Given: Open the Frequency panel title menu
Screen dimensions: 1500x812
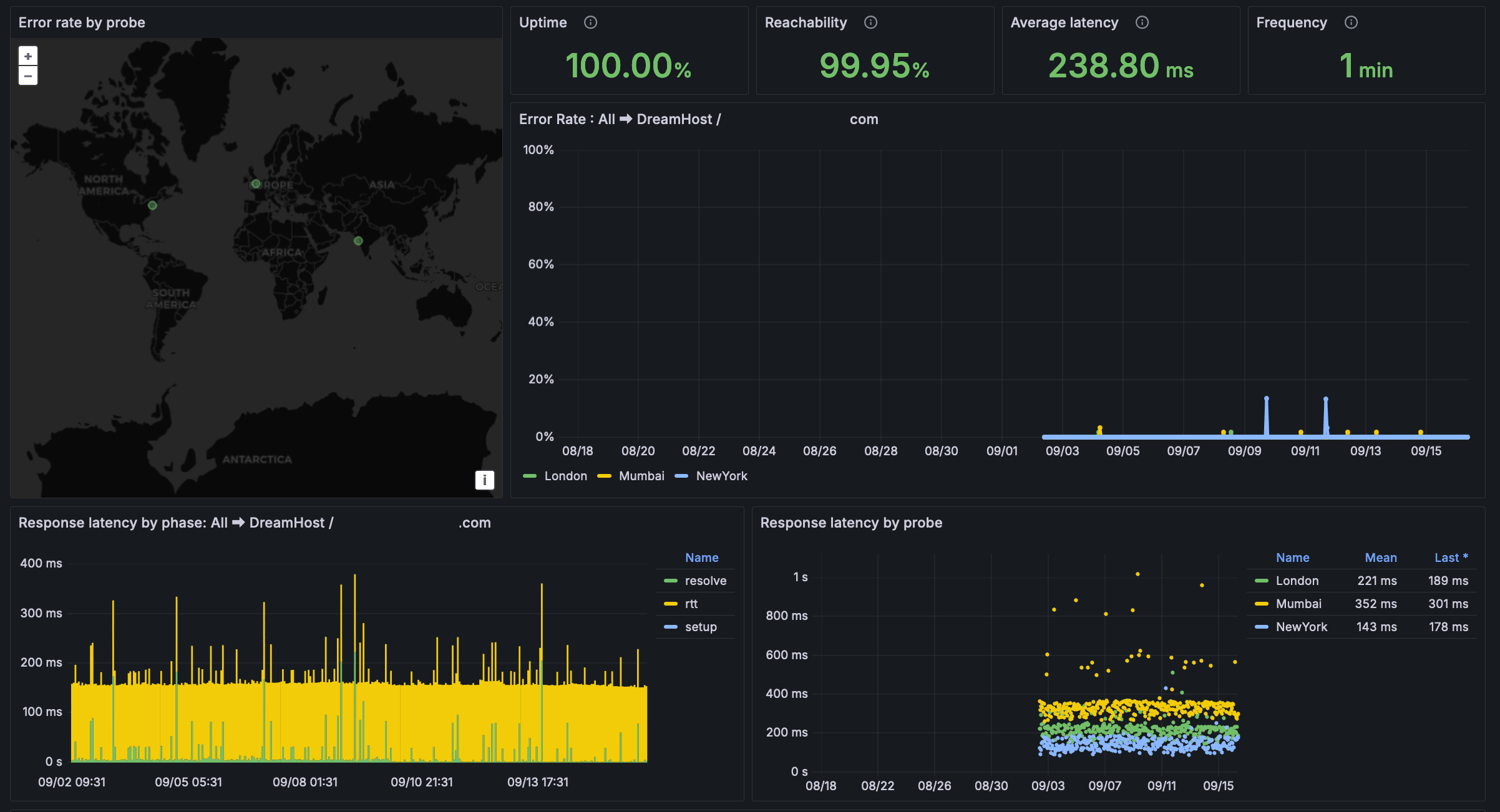Looking at the screenshot, I should coord(1292,22).
